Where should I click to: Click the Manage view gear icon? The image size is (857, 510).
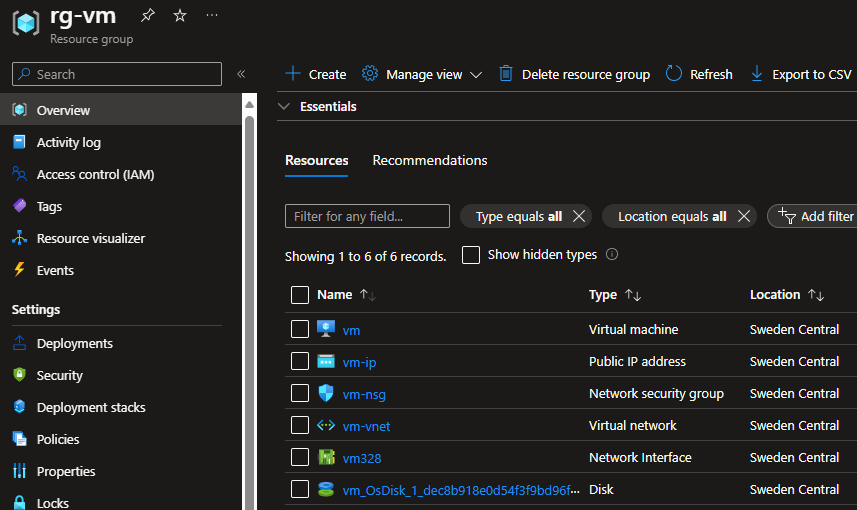pos(370,73)
